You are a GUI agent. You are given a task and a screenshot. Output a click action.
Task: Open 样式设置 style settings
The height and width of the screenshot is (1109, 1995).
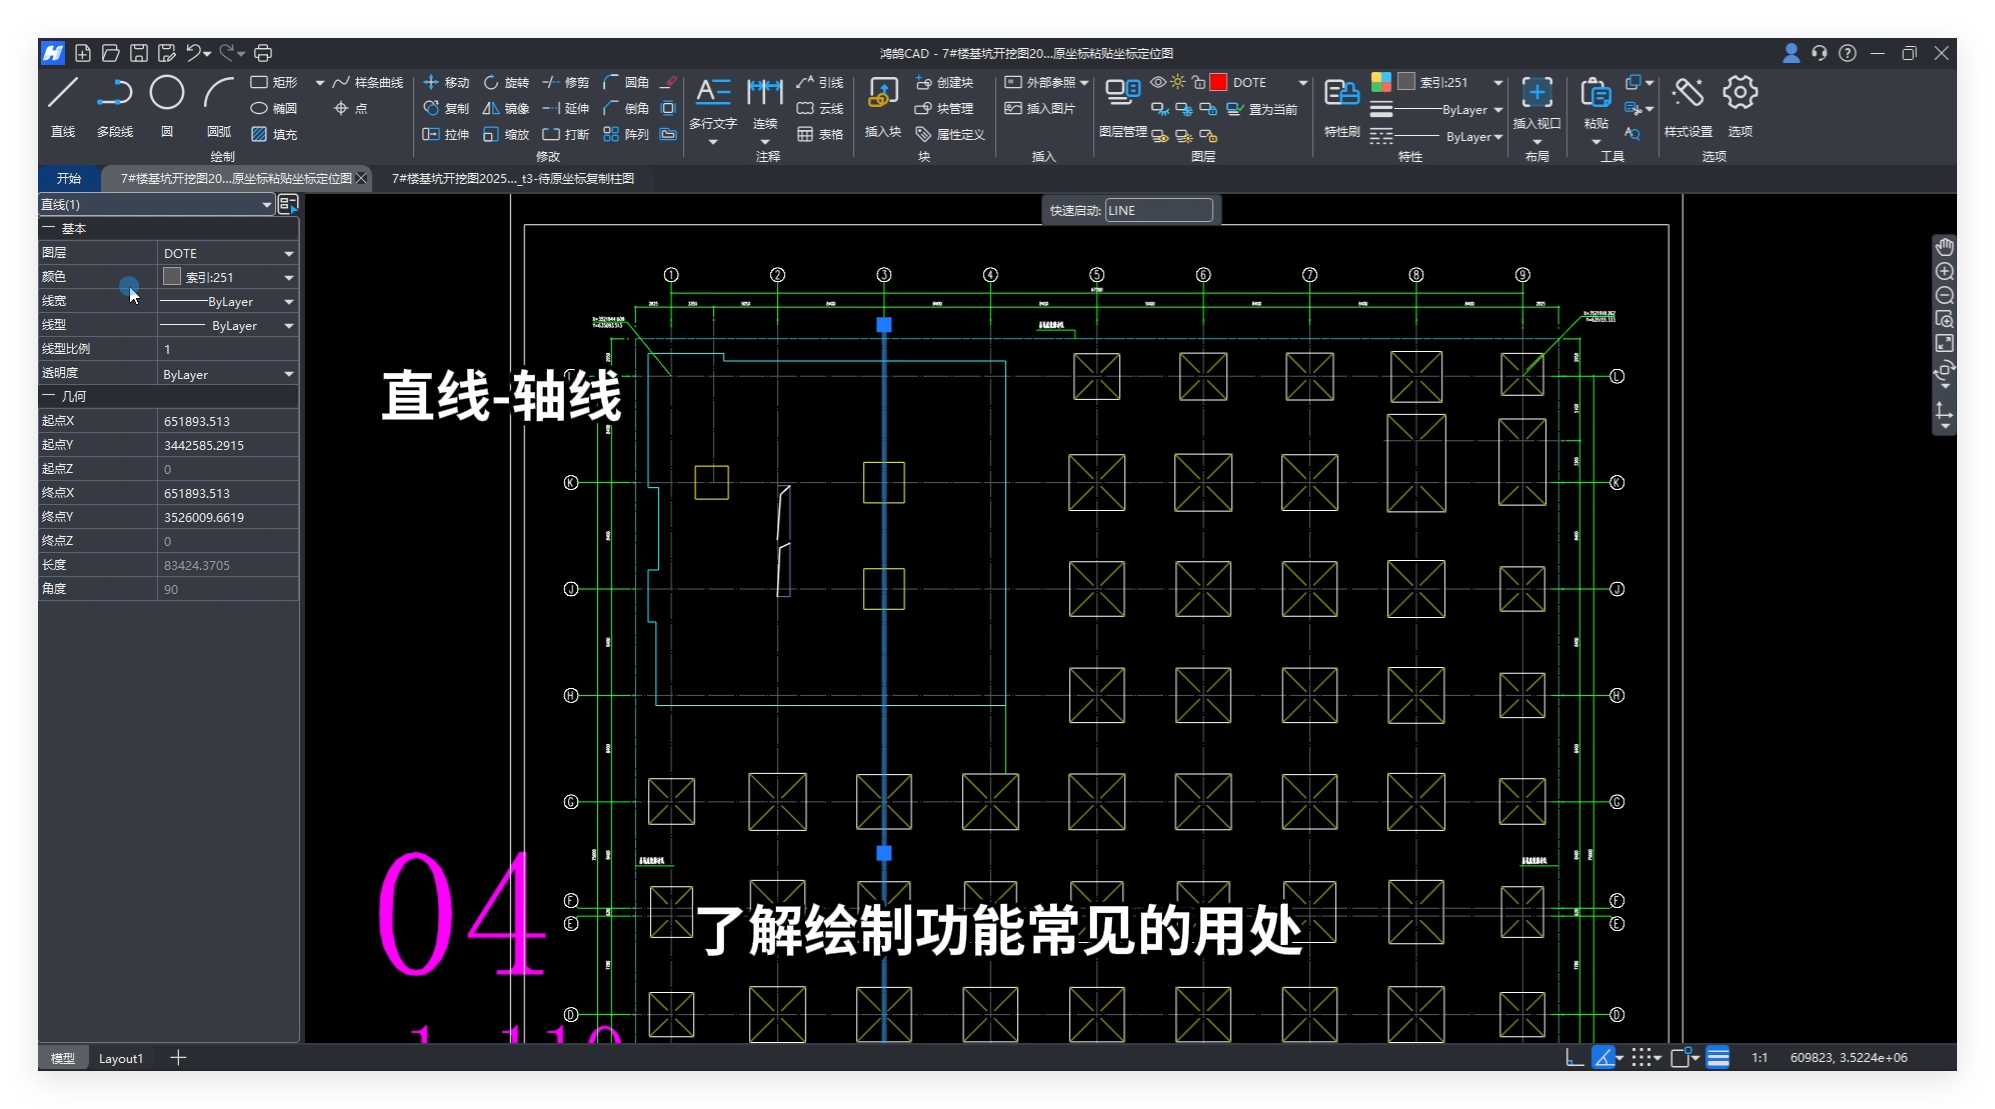[x=1687, y=95]
